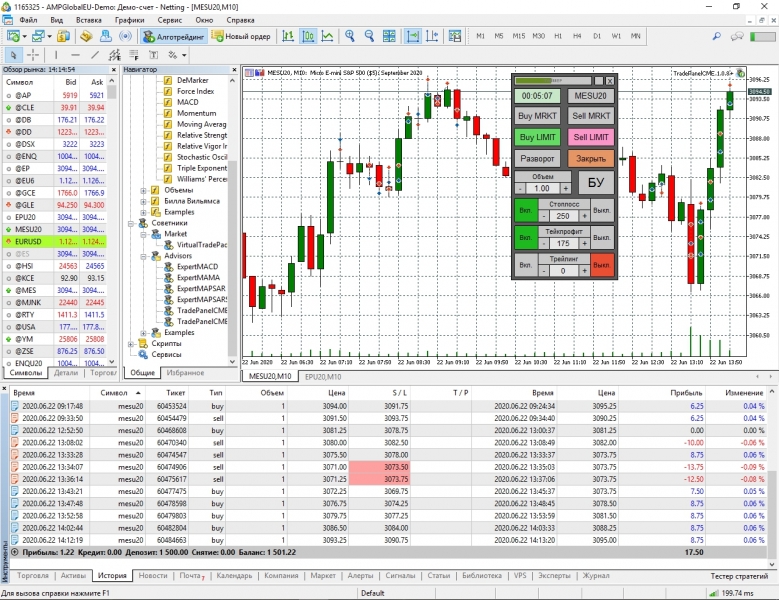Select the Fibonacci retracement tool
The image size is (779, 600).
tap(134, 55)
